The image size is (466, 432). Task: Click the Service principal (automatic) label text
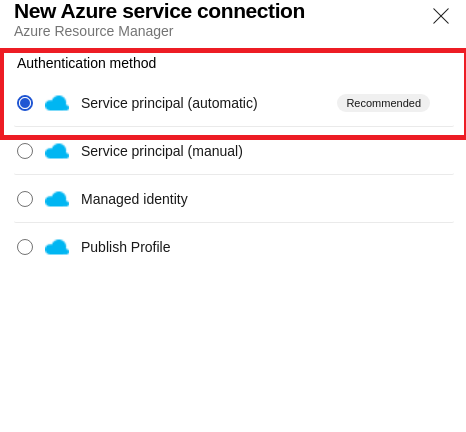click(169, 103)
